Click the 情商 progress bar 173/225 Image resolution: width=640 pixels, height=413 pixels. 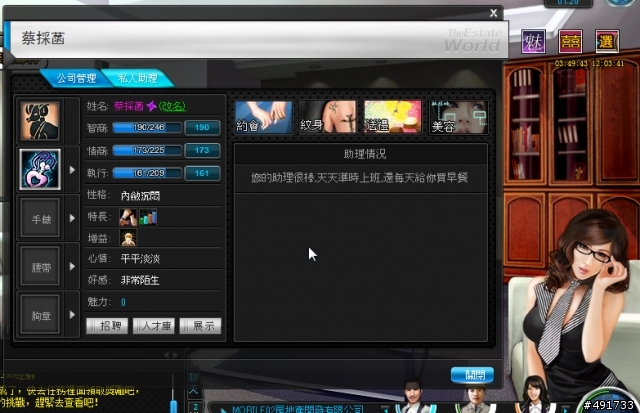(147, 151)
